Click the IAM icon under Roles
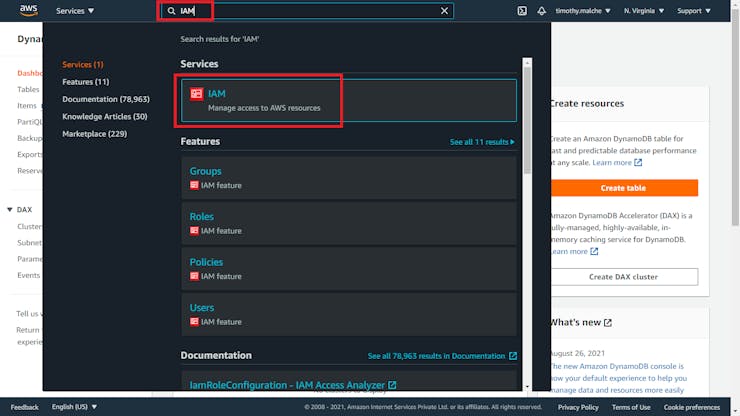This screenshot has width=740, height=416. point(194,230)
